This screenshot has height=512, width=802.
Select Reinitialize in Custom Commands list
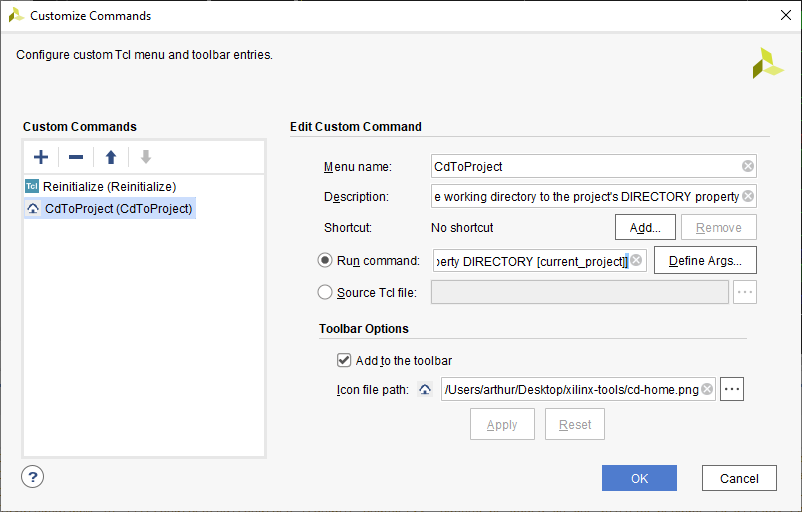click(109, 186)
